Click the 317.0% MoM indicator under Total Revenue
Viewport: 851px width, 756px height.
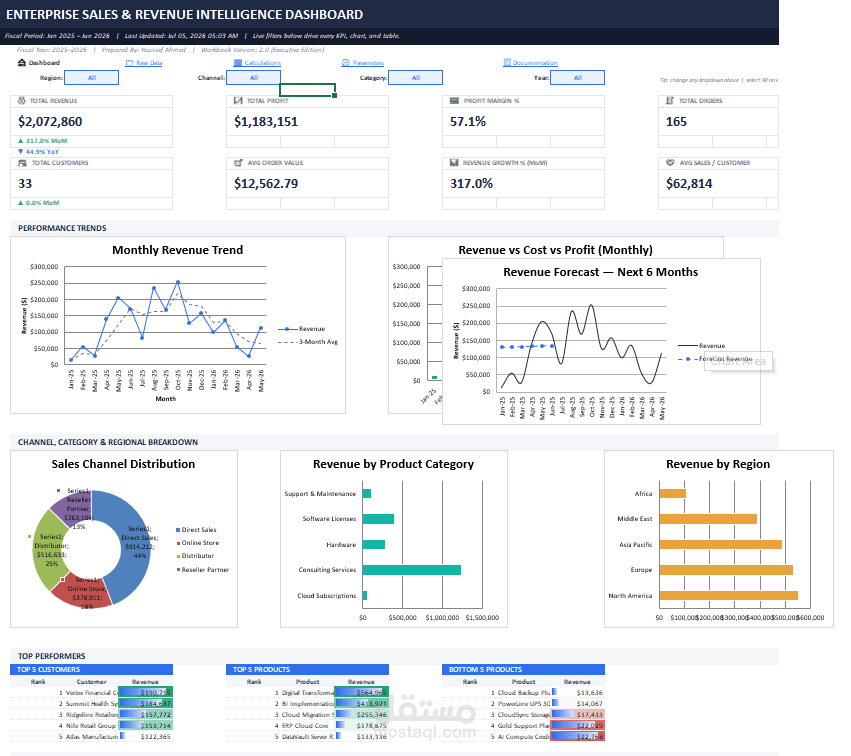[x=43, y=141]
